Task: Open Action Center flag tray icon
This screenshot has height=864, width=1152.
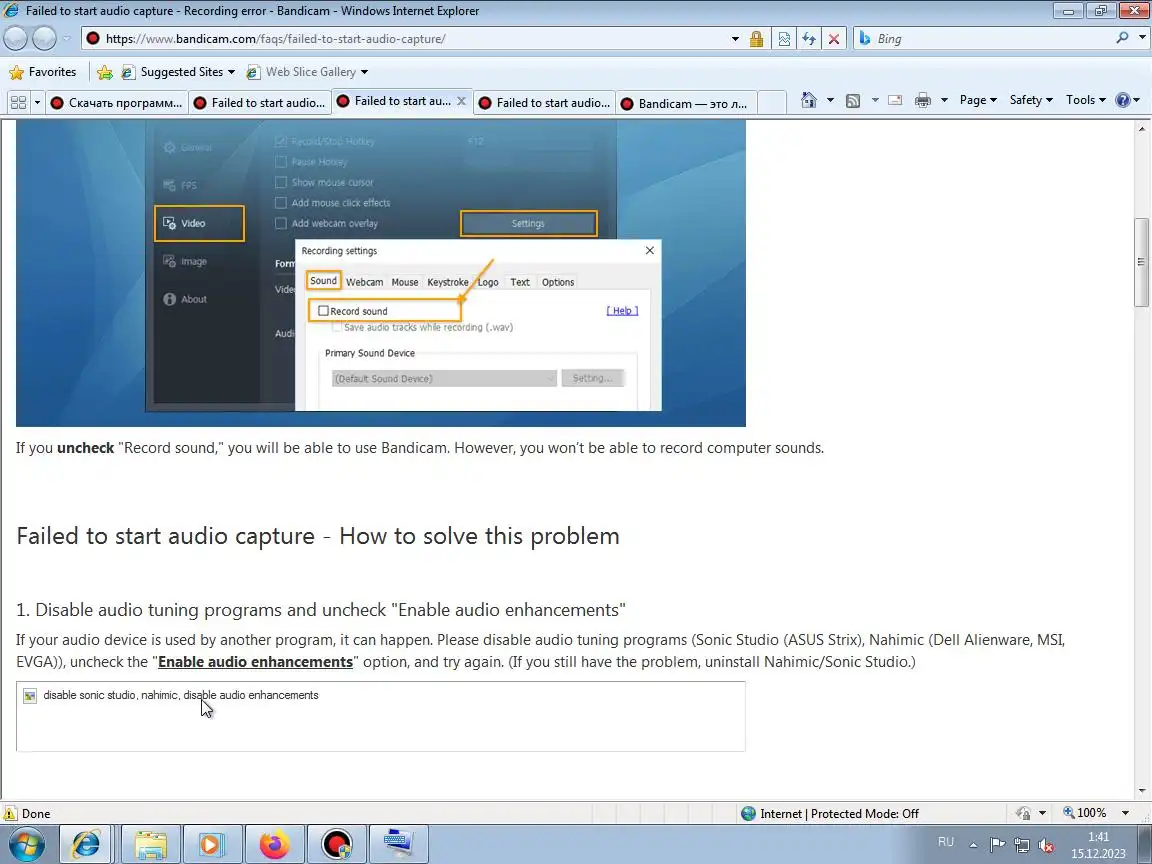Action: pos(997,845)
